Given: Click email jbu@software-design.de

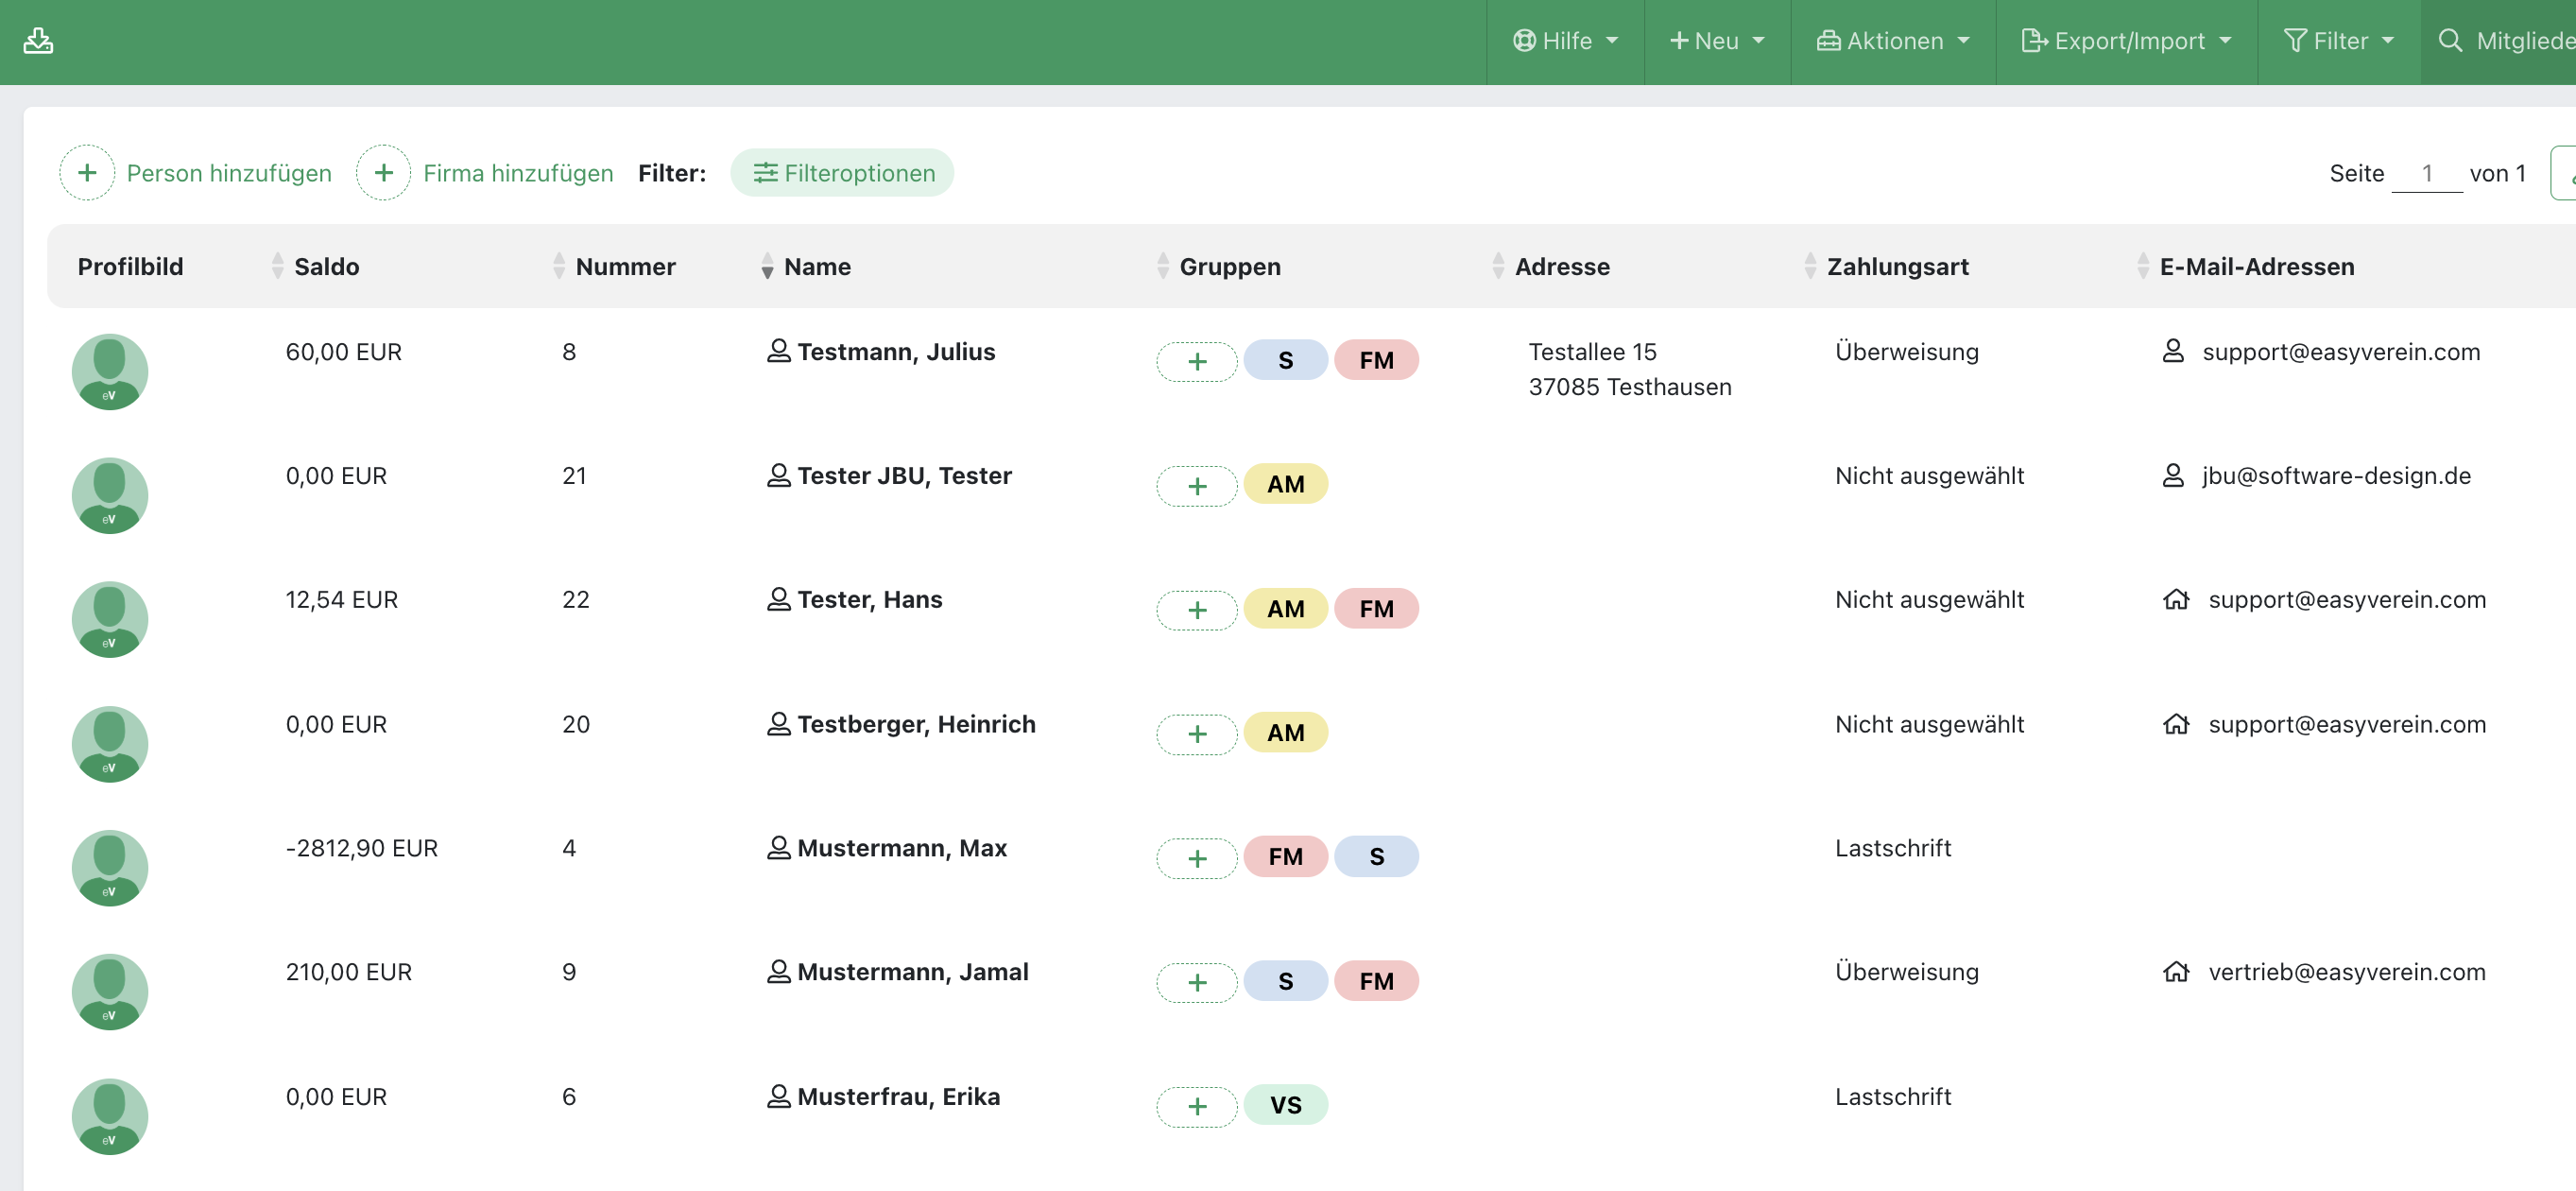Looking at the screenshot, I should [2336, 476].
